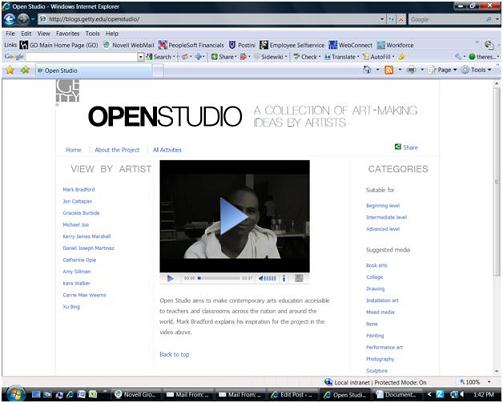Click the browser Forward arrow button
Screen dimensions: 503x403
(23, 20)
